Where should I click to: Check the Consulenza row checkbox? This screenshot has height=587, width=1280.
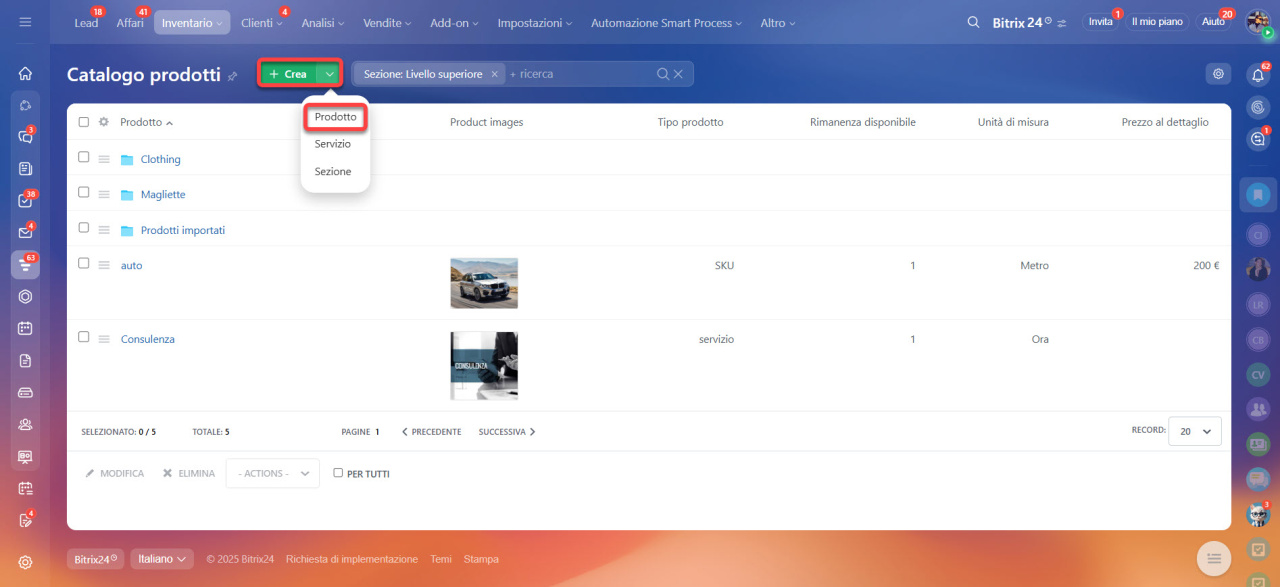tap(84, 337)
